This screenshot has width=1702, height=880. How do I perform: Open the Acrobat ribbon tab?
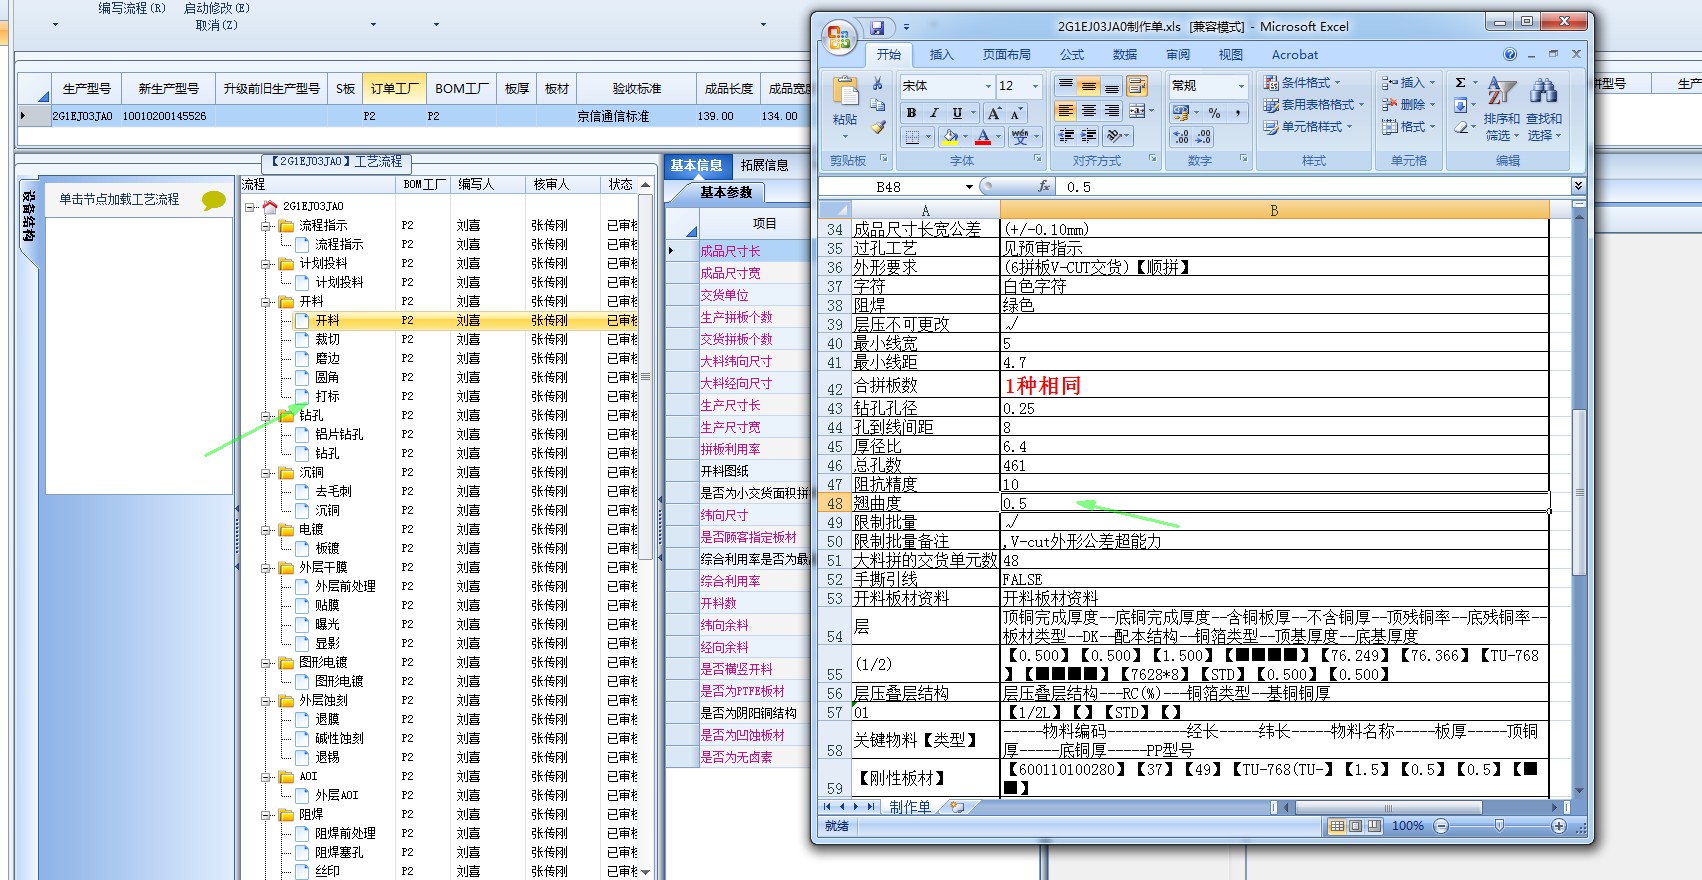1295,55
